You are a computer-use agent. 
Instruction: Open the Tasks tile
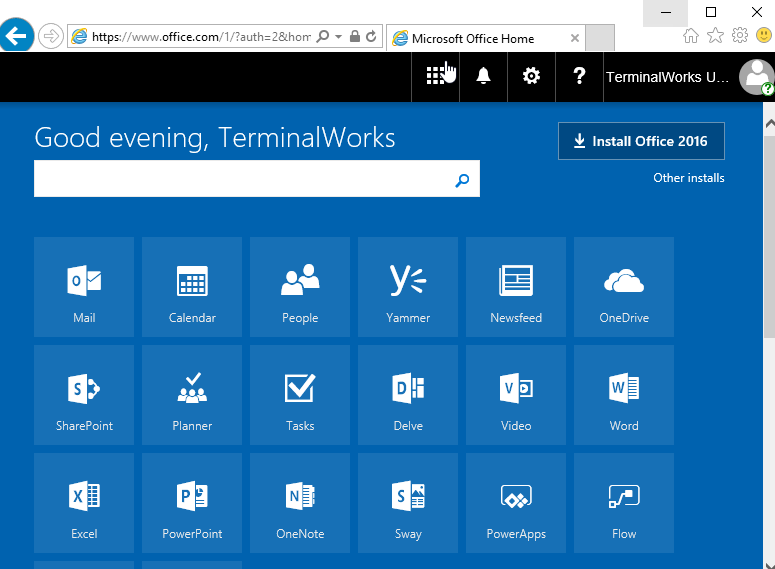(x=300, y=395)
